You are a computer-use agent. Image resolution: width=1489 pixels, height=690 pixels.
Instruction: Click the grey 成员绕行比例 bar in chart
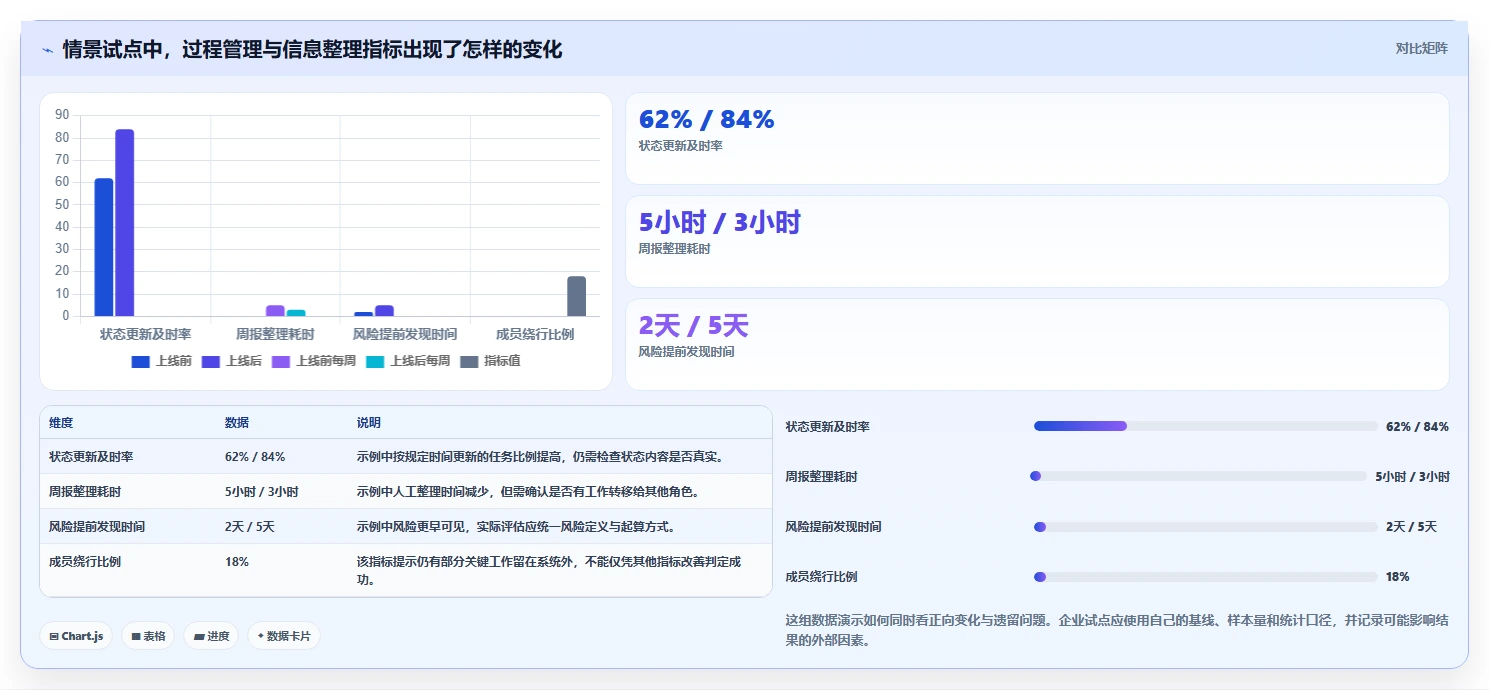(x=577, y=296)
